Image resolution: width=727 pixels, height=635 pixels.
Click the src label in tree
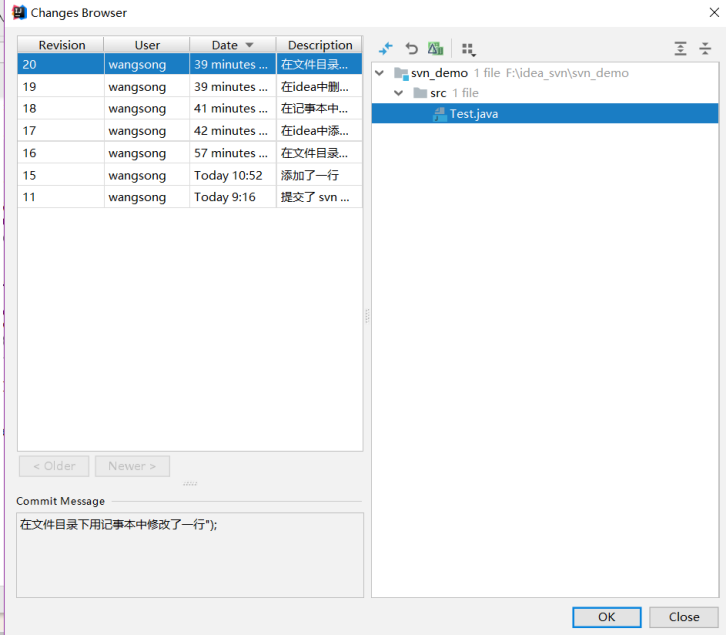[x=438, y=93]
